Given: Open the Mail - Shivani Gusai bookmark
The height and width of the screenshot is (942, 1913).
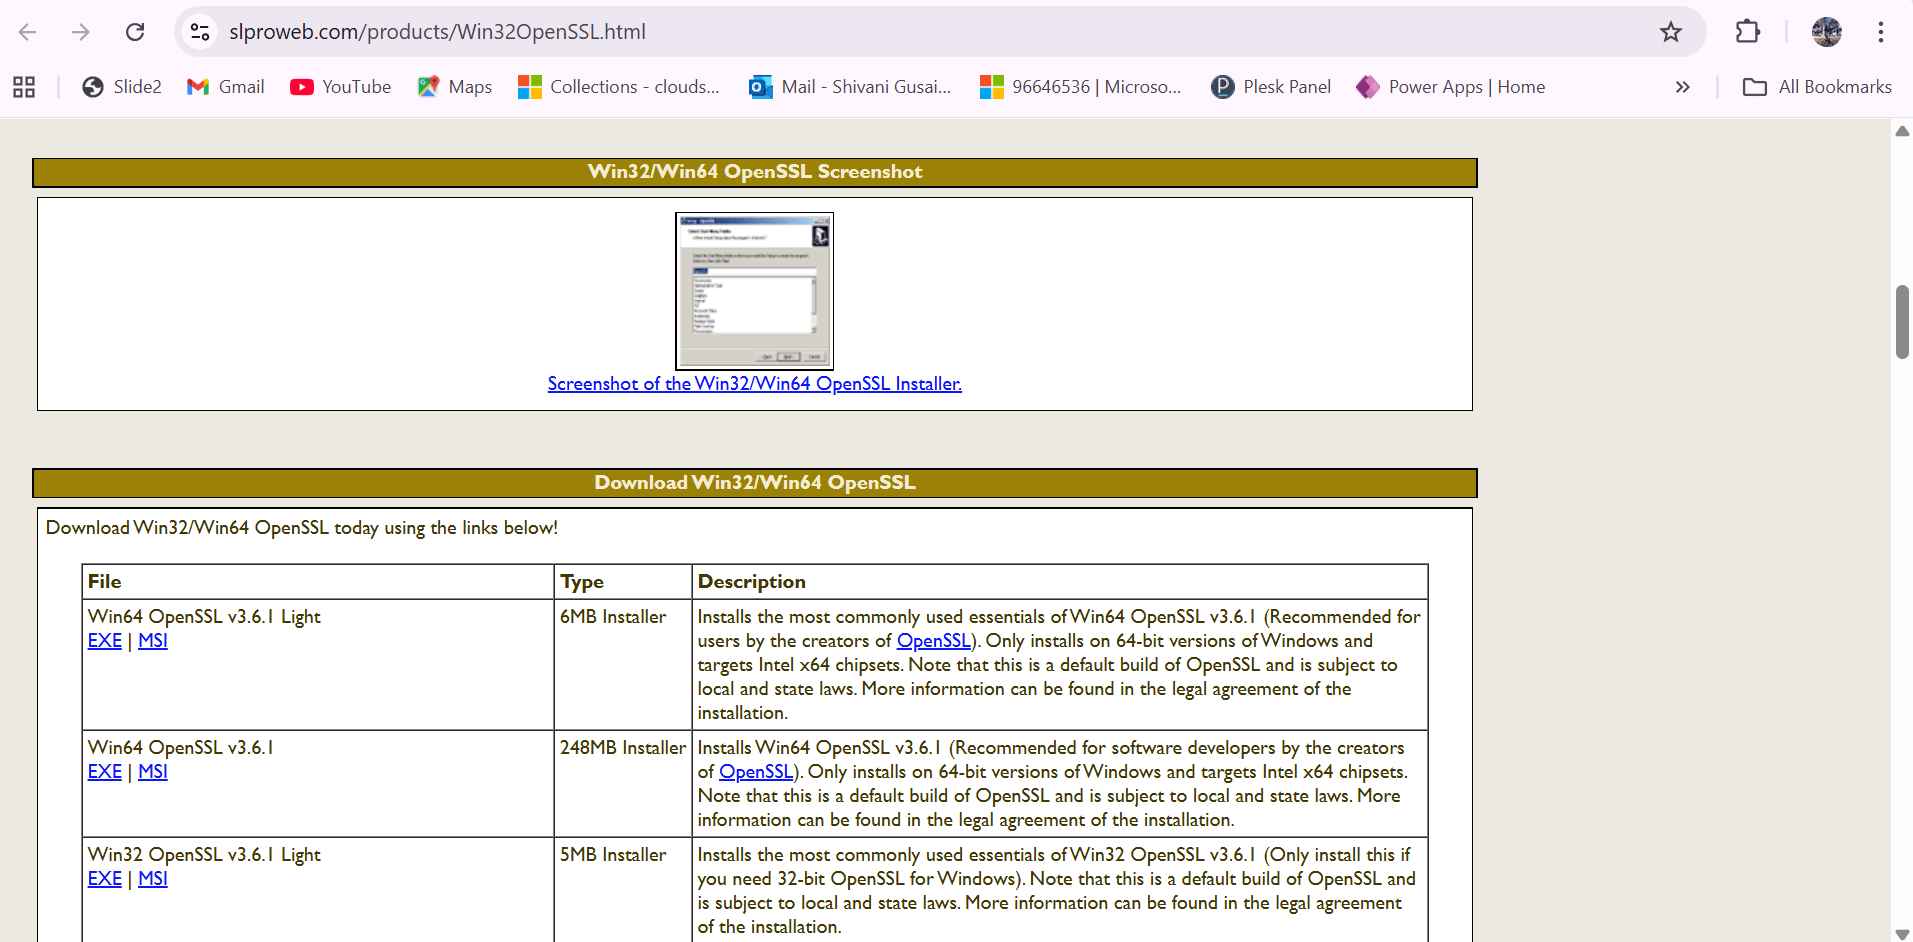Looking at the screenshot, I should tap(850, 87).
